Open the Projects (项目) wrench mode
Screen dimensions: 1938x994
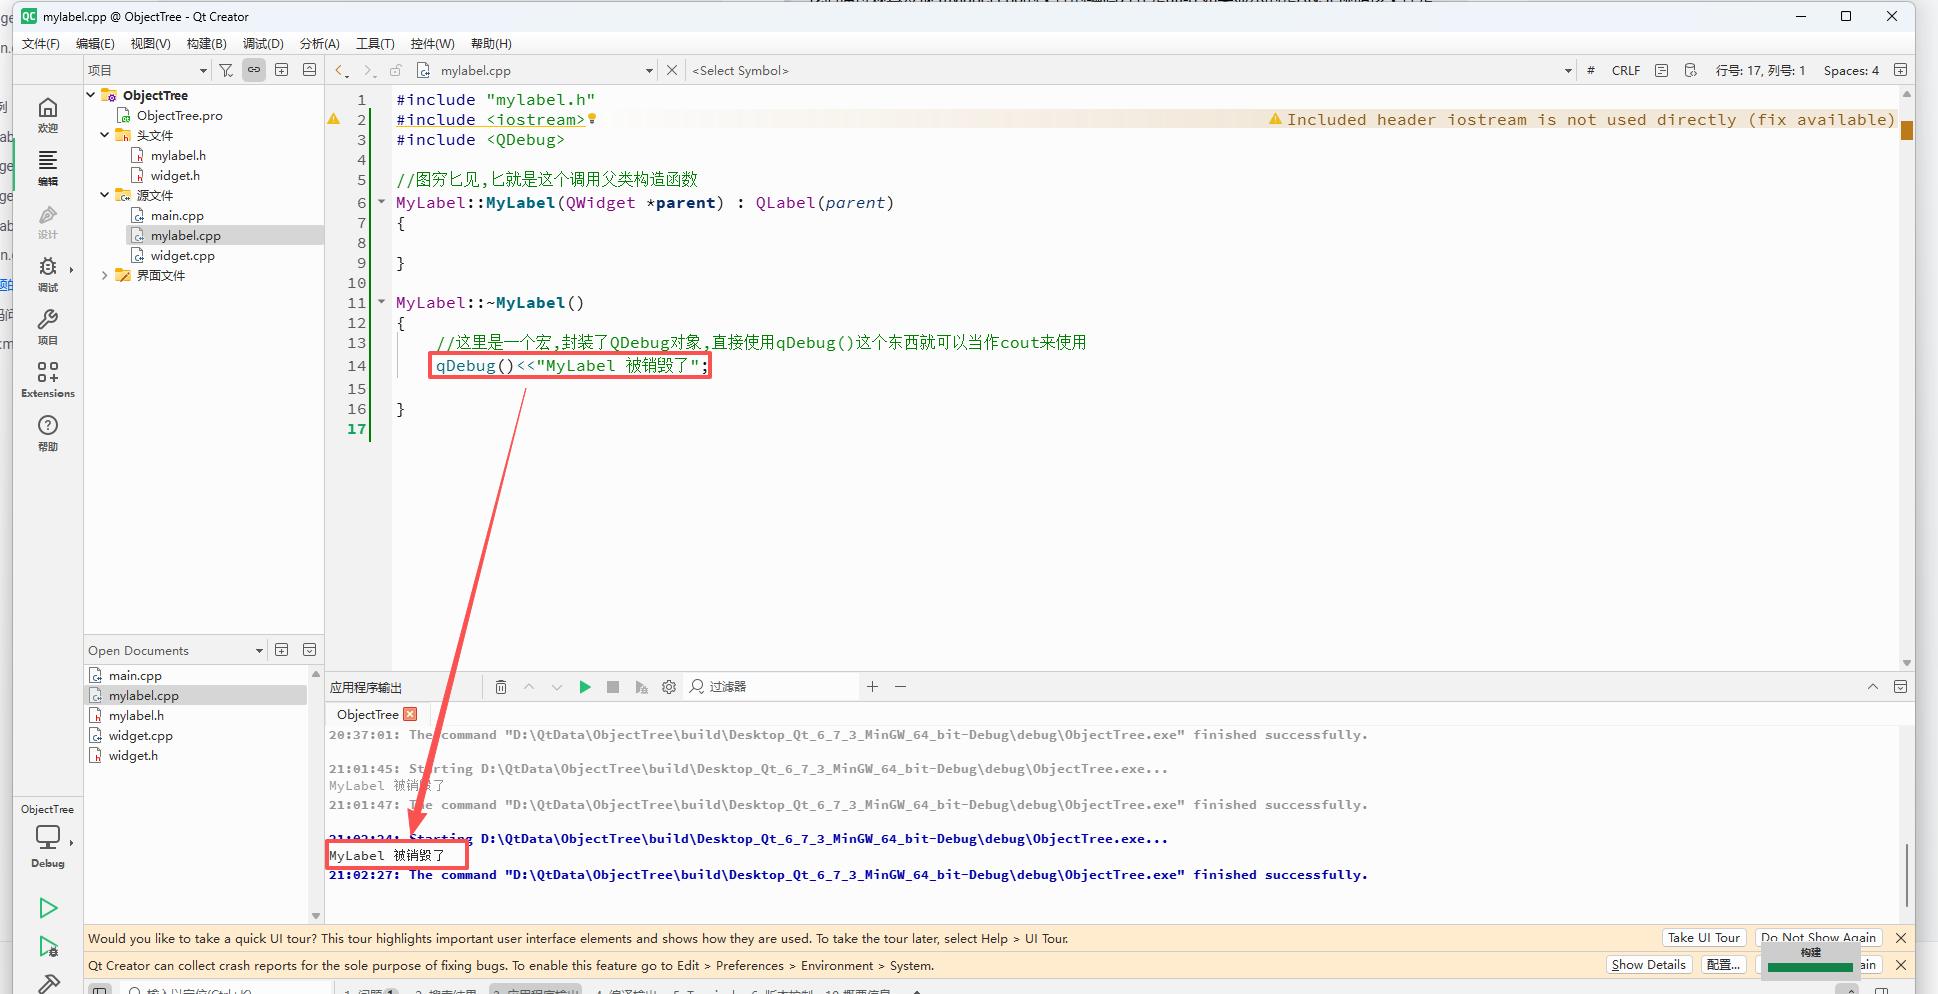(x=47, y=327)
